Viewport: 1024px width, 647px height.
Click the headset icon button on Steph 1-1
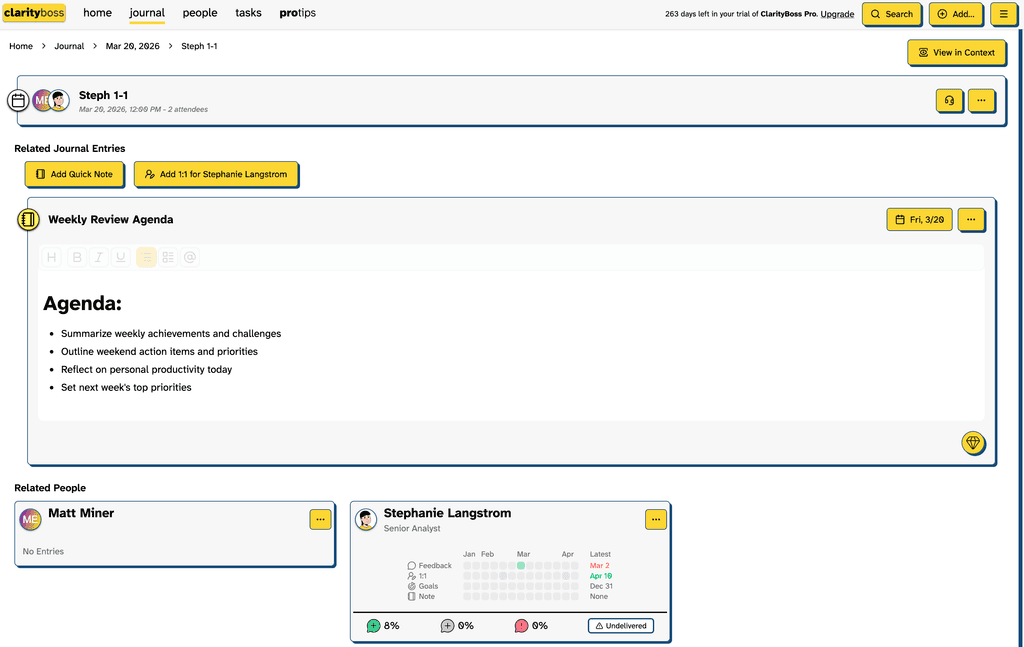[949, 100]
